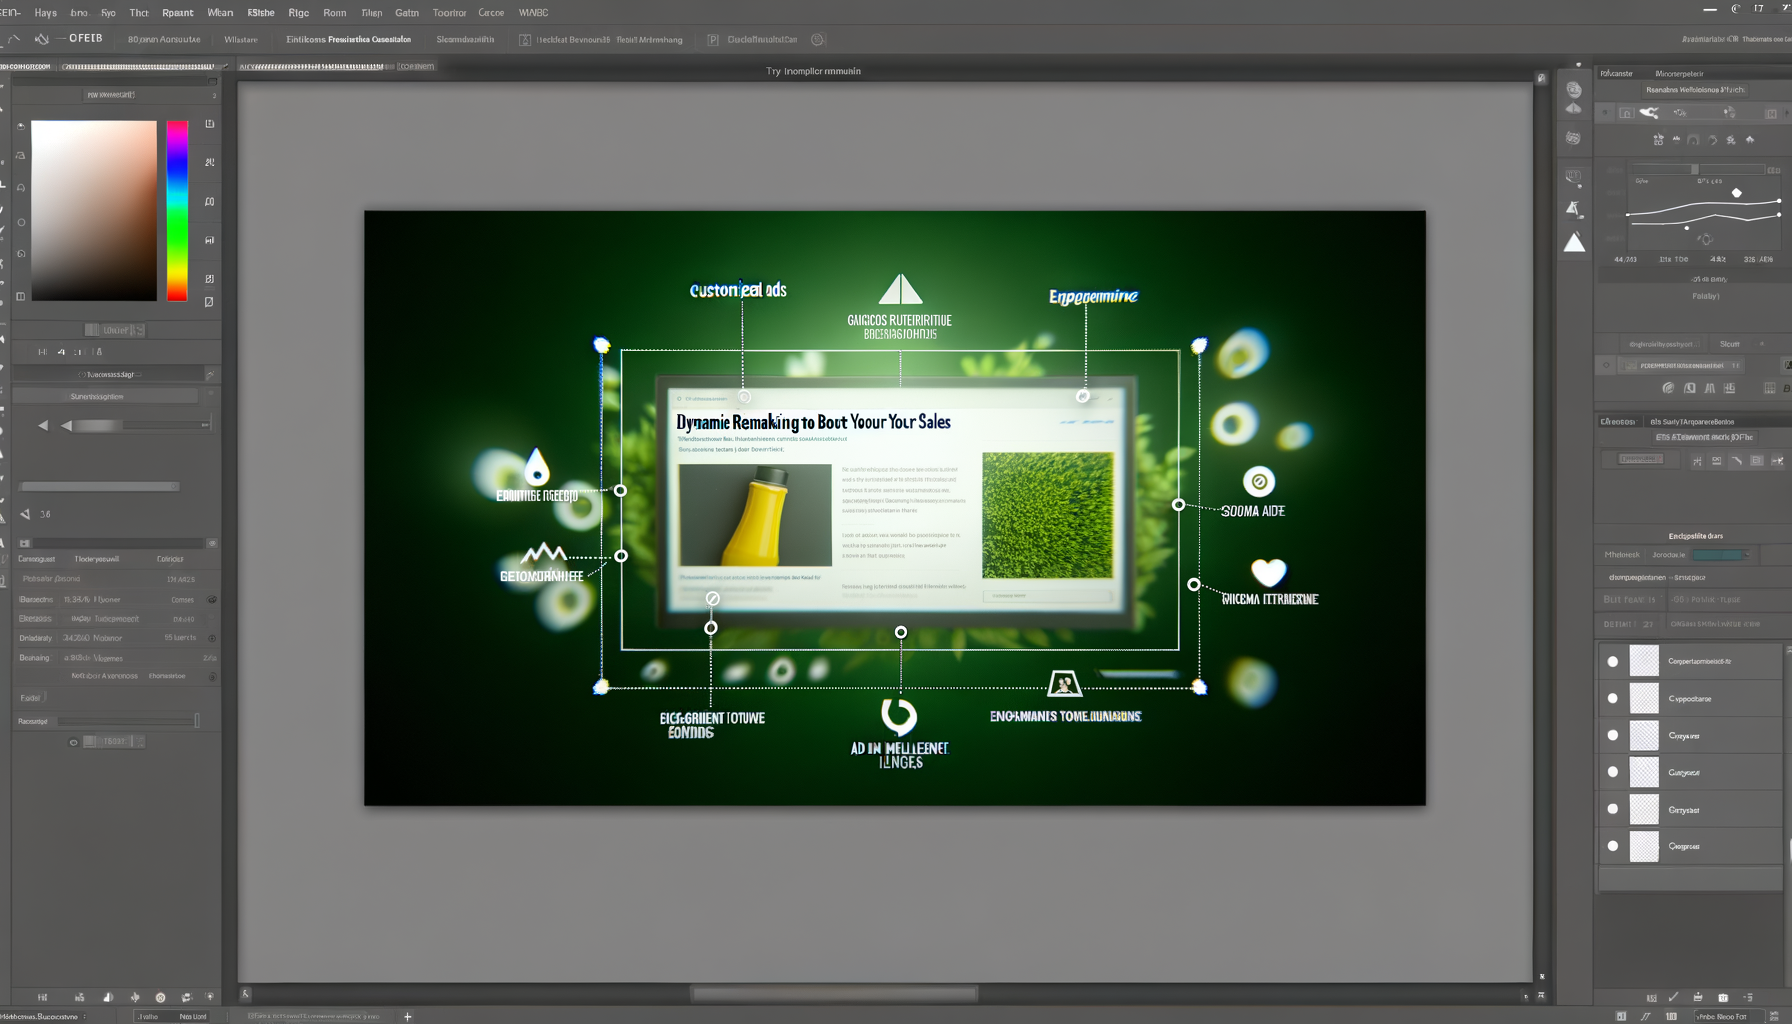Open the blending mode dropdown above the layers list
The height and width of the screenshot is (1024, 1792).
click(1720, 554)
